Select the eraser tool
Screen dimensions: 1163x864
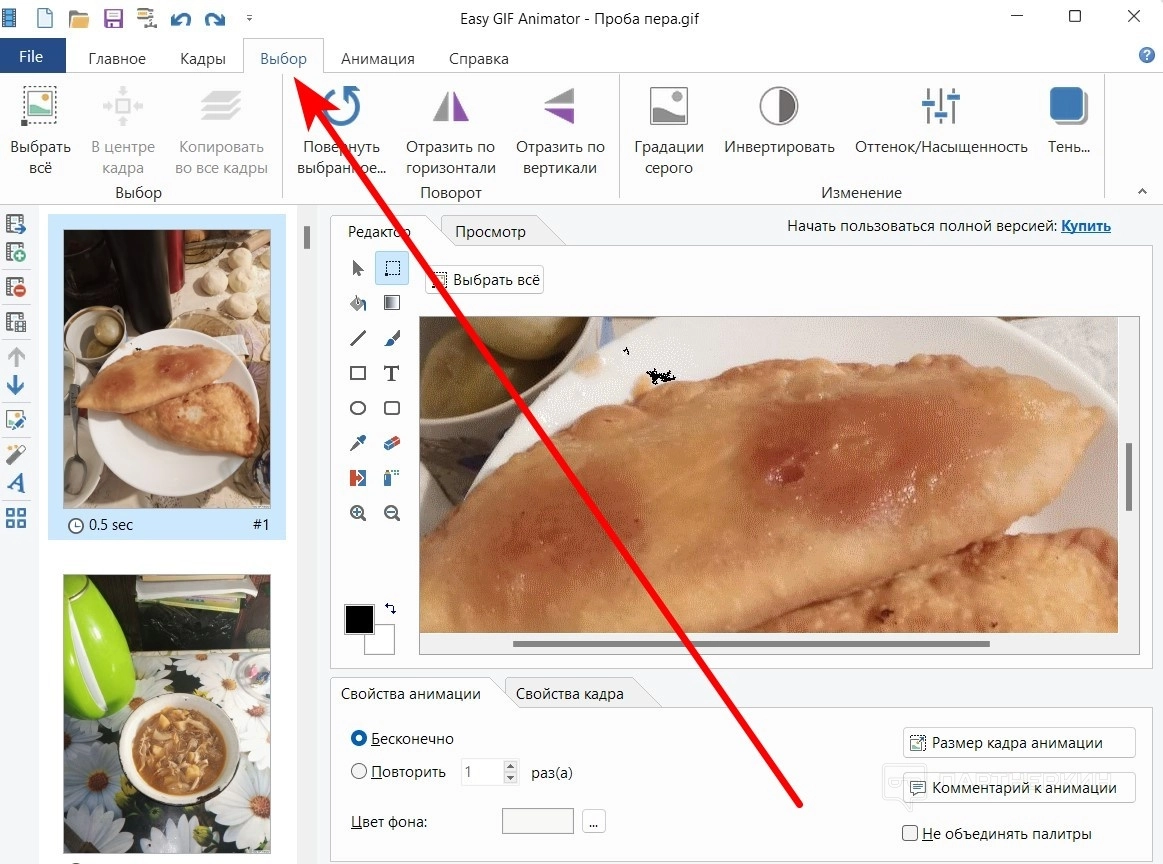[392, 443]
